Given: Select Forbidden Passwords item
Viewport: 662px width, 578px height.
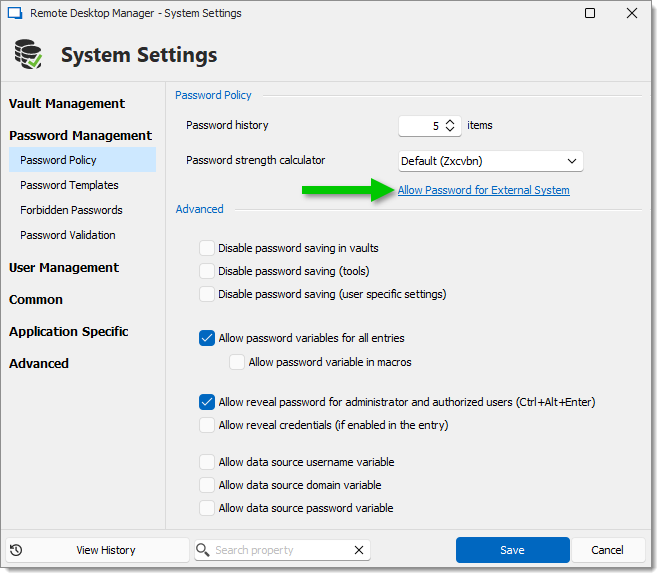Looking at the screenshot, I should tap(71, 210).
